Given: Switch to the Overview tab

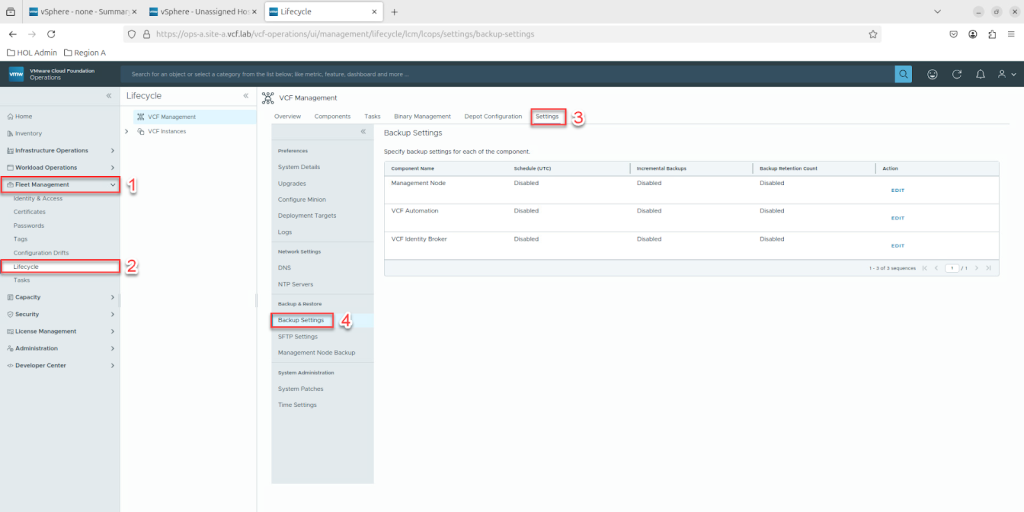Looking at the screenshot, I should pos(287,116).
